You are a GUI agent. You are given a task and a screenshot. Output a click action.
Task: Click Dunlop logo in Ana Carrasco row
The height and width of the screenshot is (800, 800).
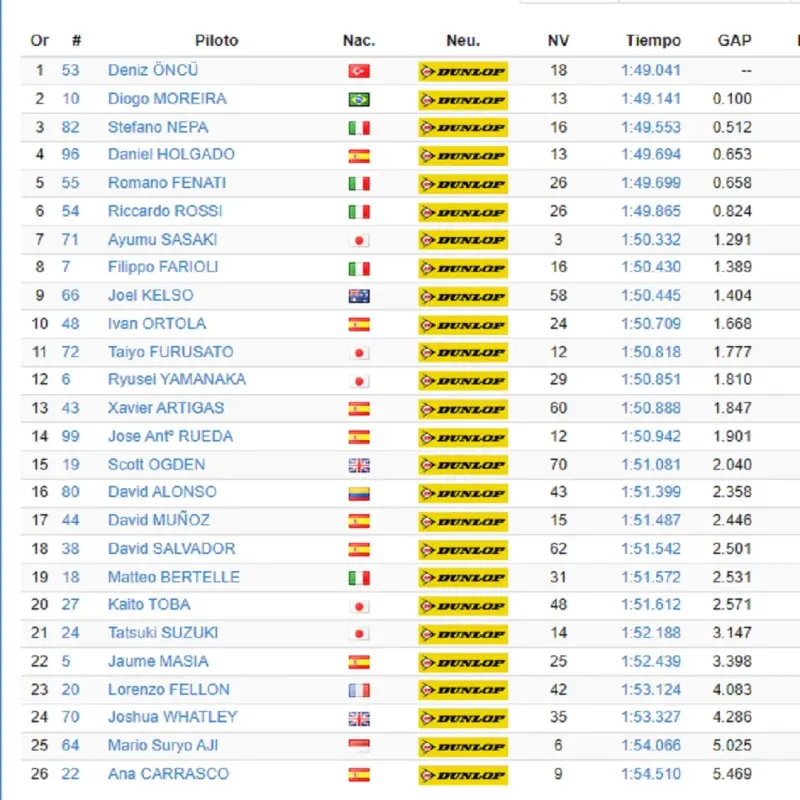pyautogui.click(x=463, y=775)
